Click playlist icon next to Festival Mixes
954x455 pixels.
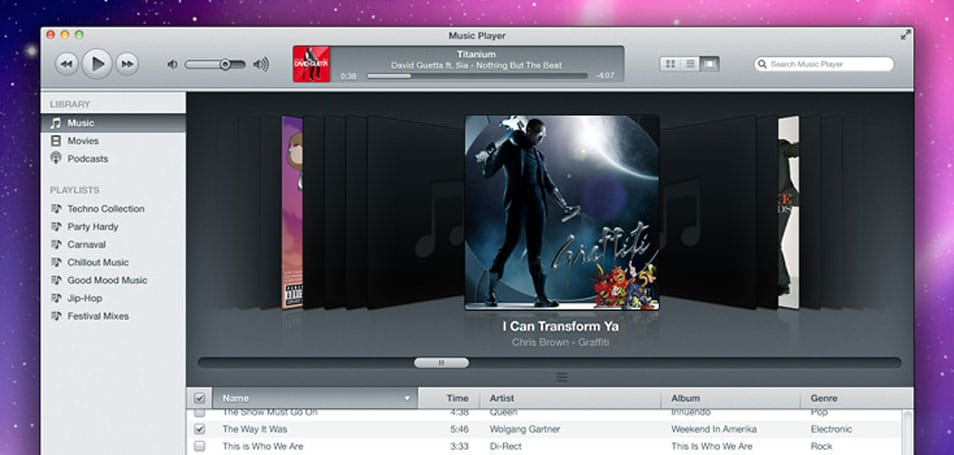pos(56,316)
